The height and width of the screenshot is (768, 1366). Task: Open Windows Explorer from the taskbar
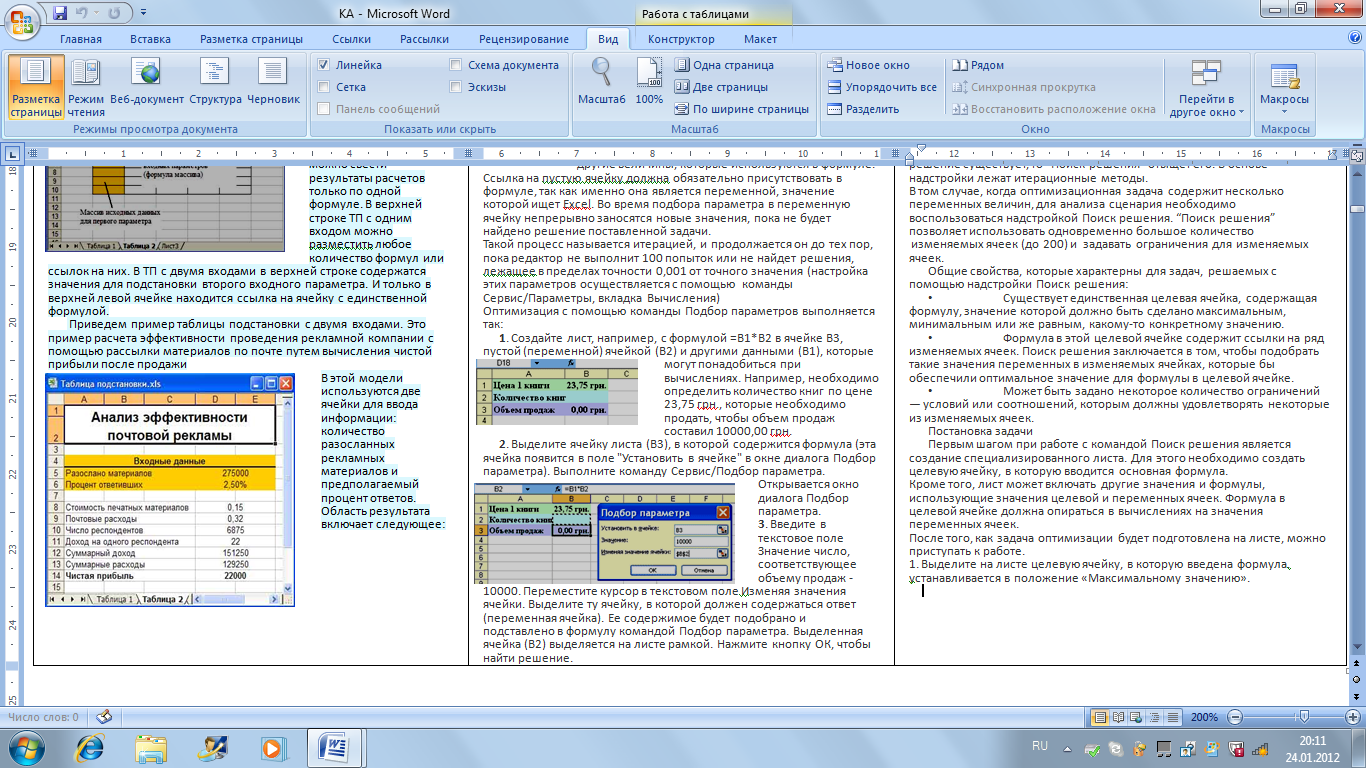152,747
